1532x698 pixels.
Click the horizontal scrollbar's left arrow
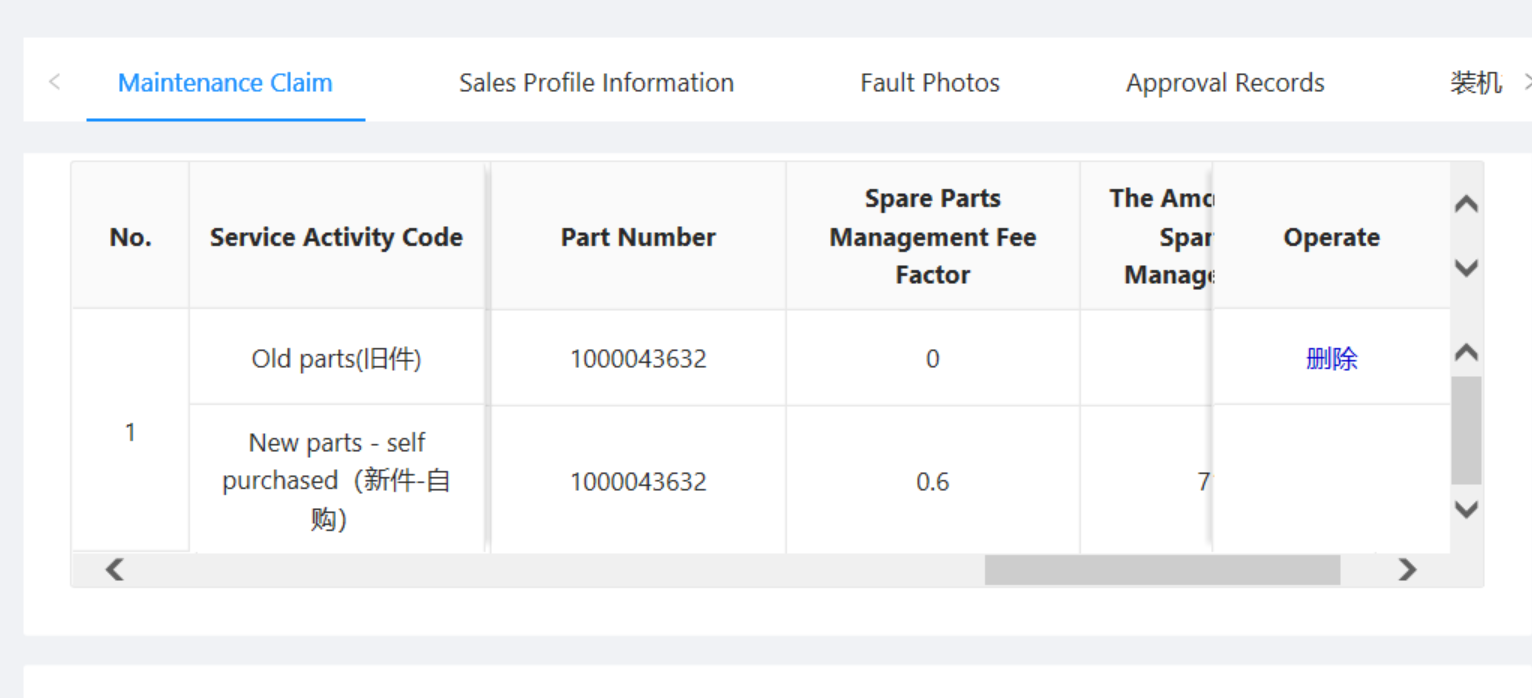[x=115, y=570]
